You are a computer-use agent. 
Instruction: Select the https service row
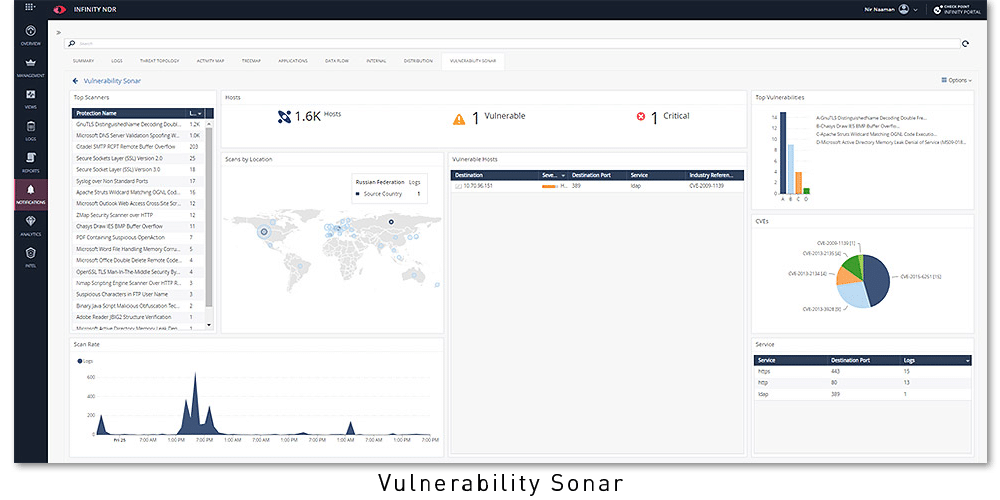[863, 371]
